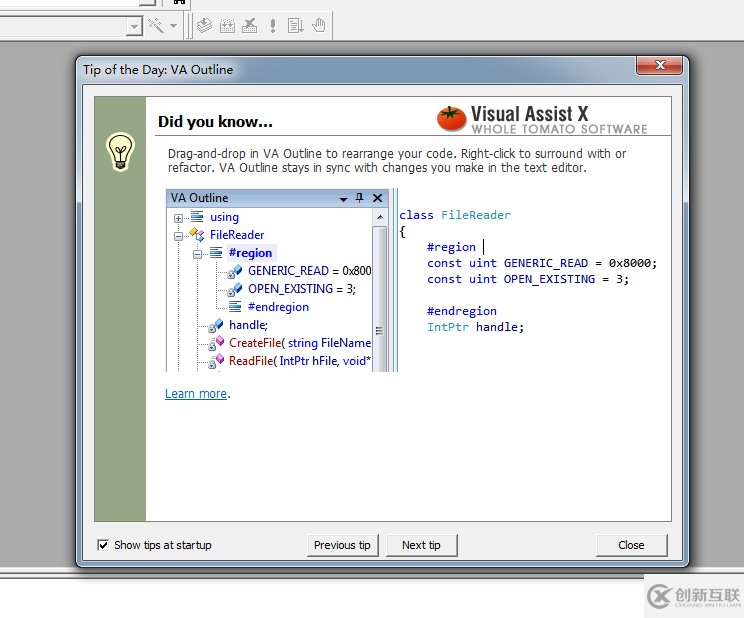
Task: Click the '#endregion' code line in editor
Action: [462, 311]
